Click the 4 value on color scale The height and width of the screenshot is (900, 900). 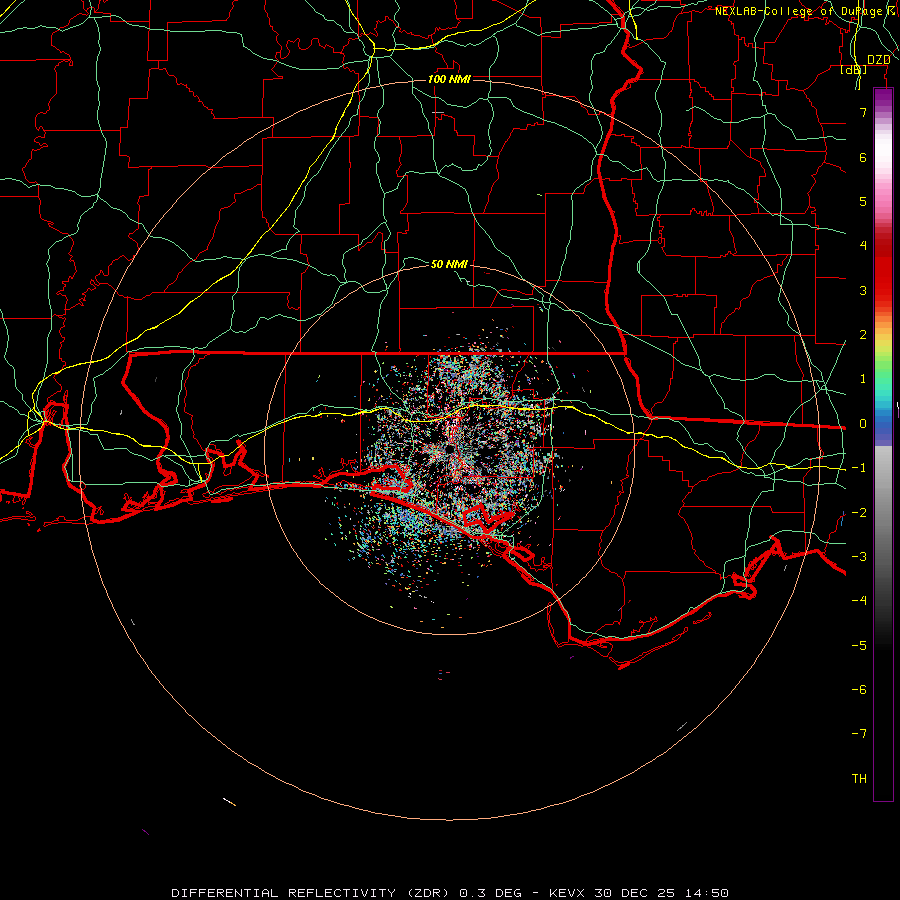(863, 246)
